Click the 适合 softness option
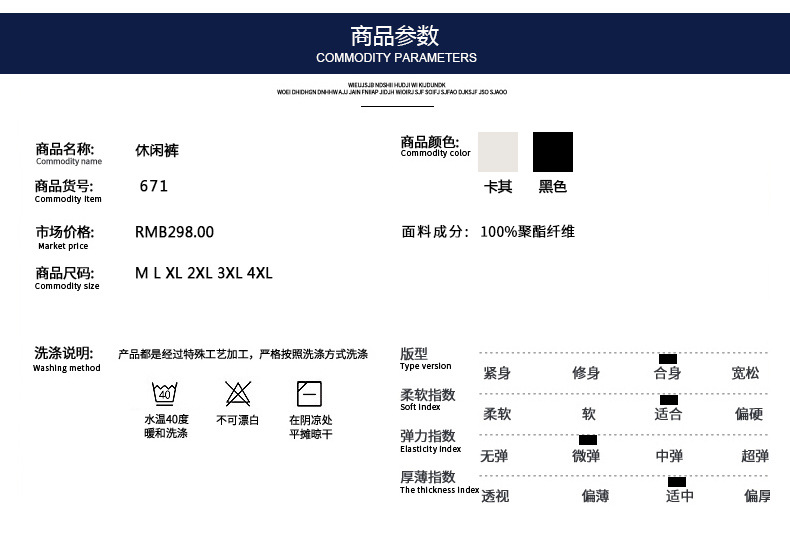This screenshot has width=790, height=540. pos(669,414)
